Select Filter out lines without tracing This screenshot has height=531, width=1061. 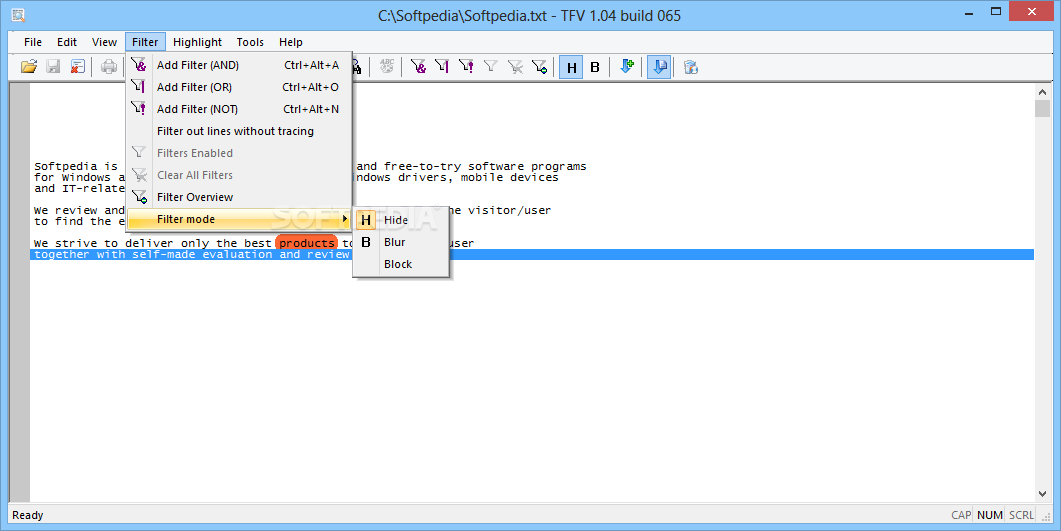click(x=239, y=131)
